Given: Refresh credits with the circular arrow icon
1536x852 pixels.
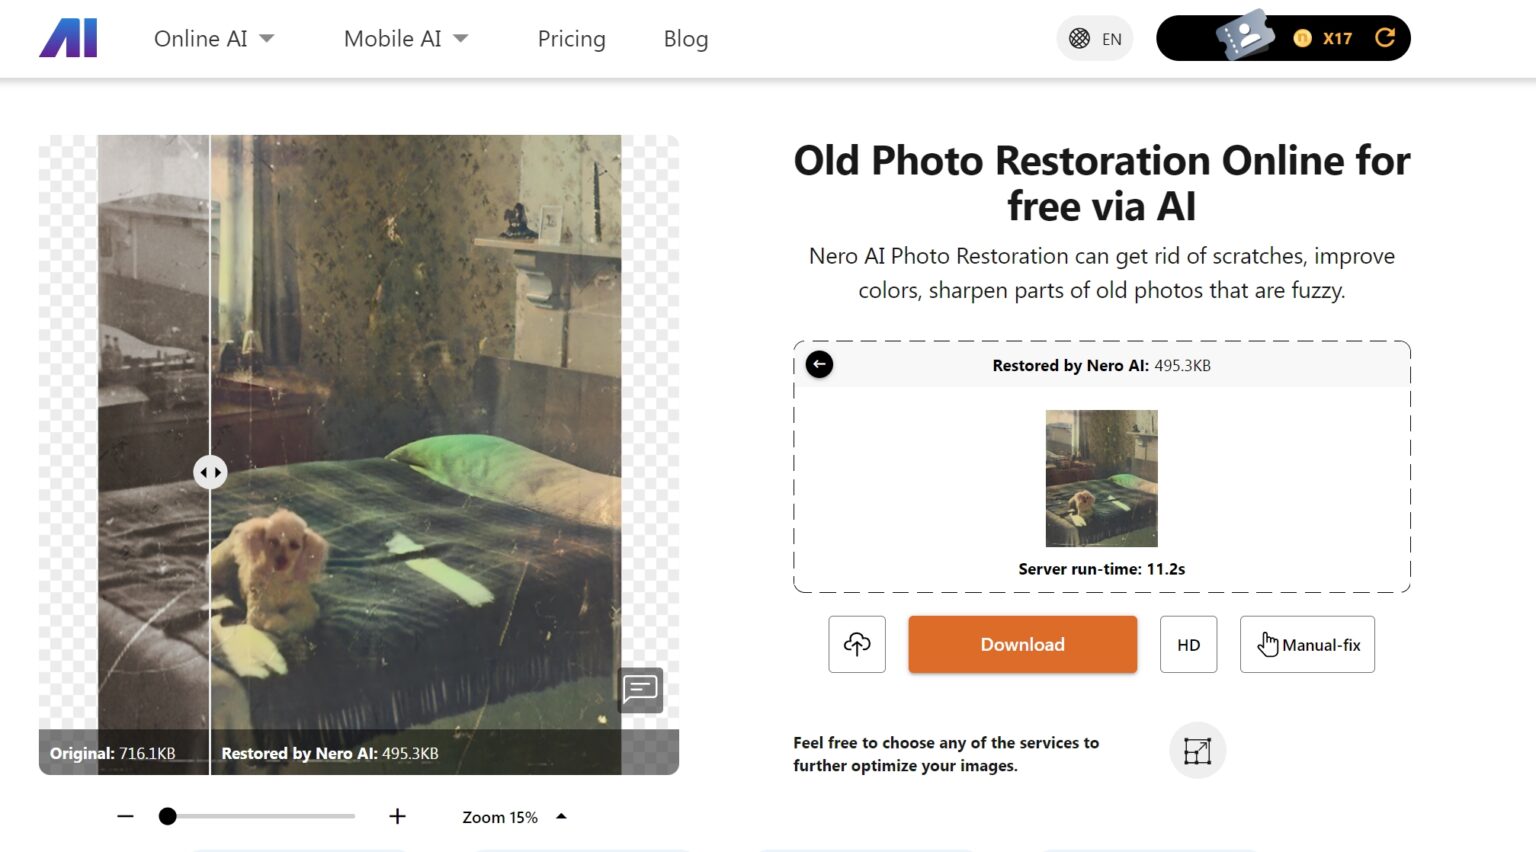Looking at the screenshot, I should click(x=1386, y=37).
